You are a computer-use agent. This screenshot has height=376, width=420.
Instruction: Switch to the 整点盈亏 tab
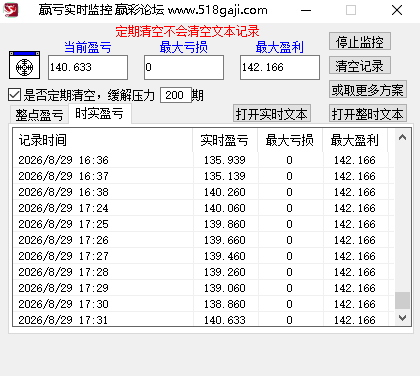[39, 115]
